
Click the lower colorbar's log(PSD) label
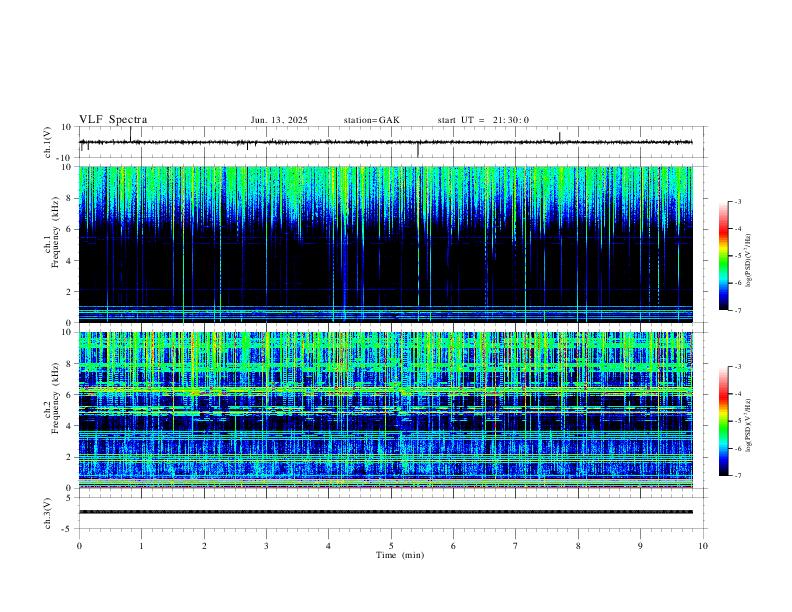click(x=749, y=425)
